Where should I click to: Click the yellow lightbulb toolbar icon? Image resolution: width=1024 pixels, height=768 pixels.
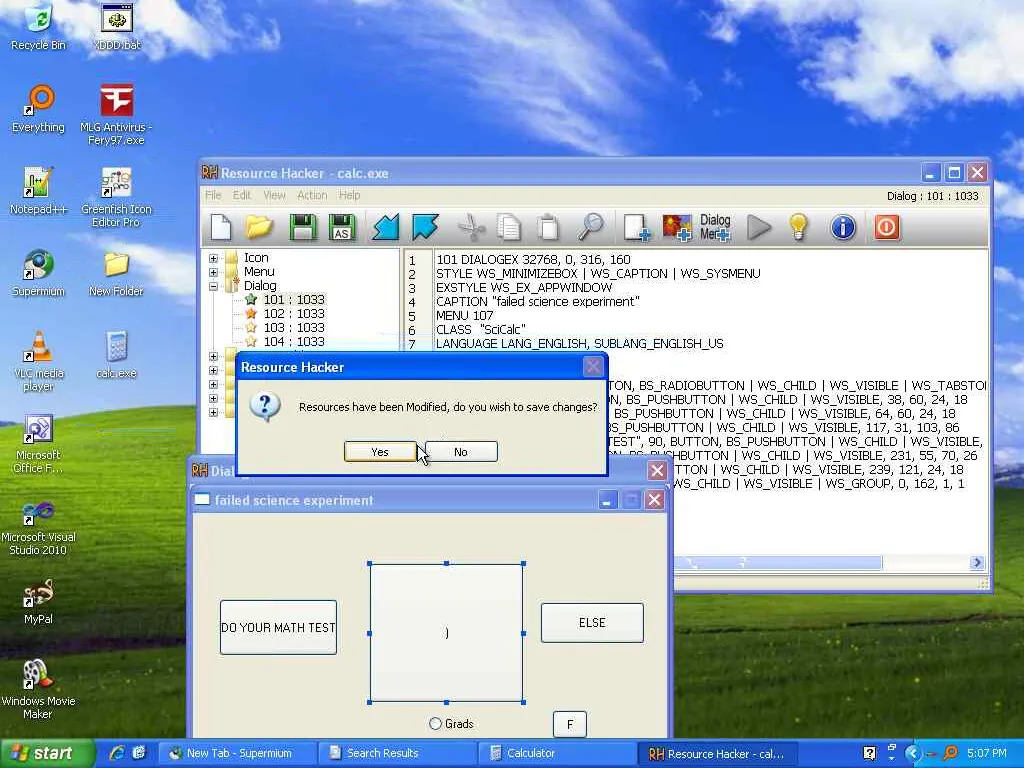799,227
